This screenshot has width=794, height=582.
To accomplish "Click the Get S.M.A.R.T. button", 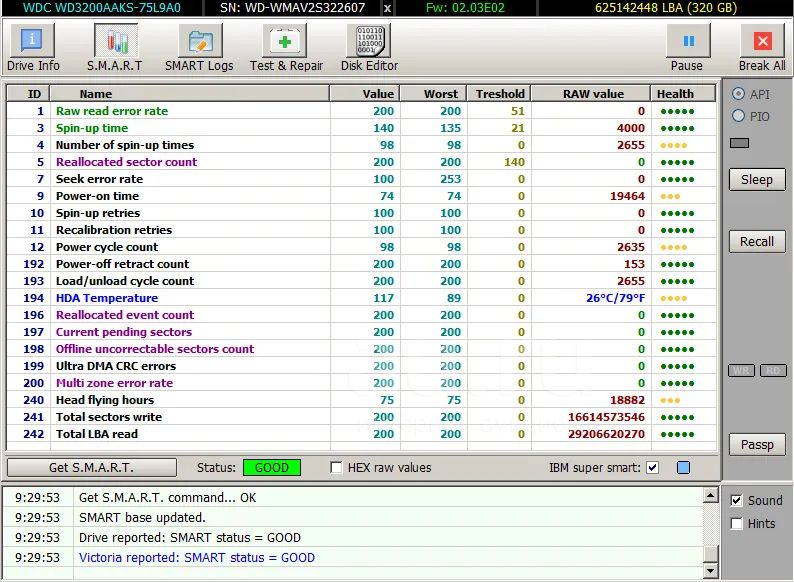I will [92, 468].
